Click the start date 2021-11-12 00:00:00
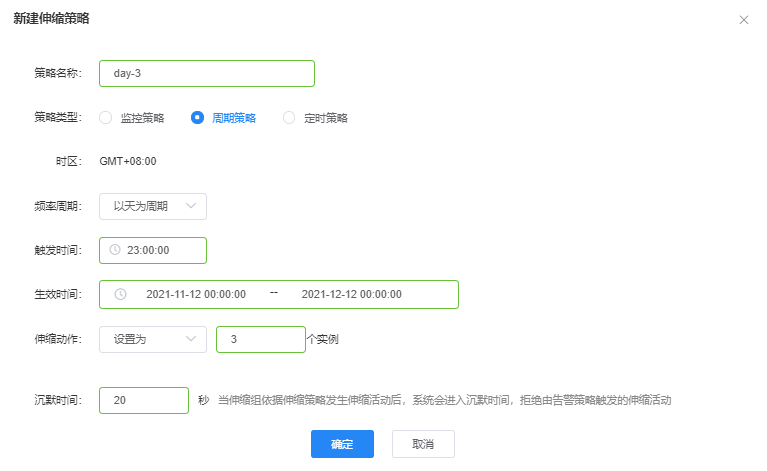The height and width of the screenshot is (471, 767). 196,294
